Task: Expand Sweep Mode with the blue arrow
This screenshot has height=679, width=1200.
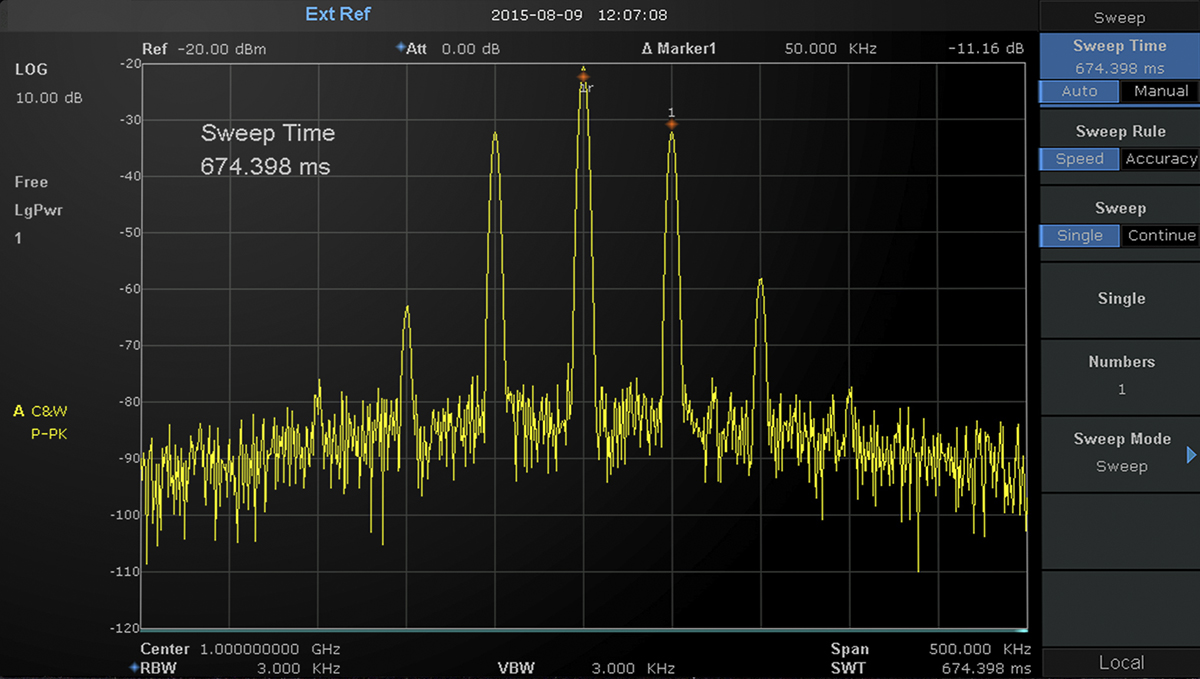Action: [x=1191, y=455]
